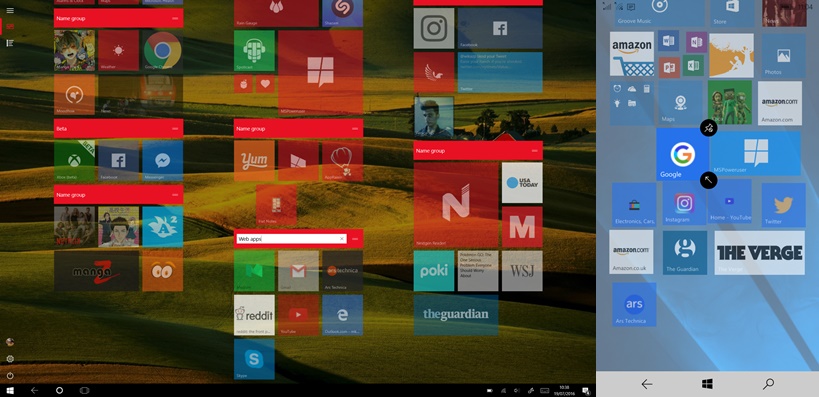Screen dimensions: 819x397
Task: Open the hamburger menu in Start
Action: tap(10, 10)
